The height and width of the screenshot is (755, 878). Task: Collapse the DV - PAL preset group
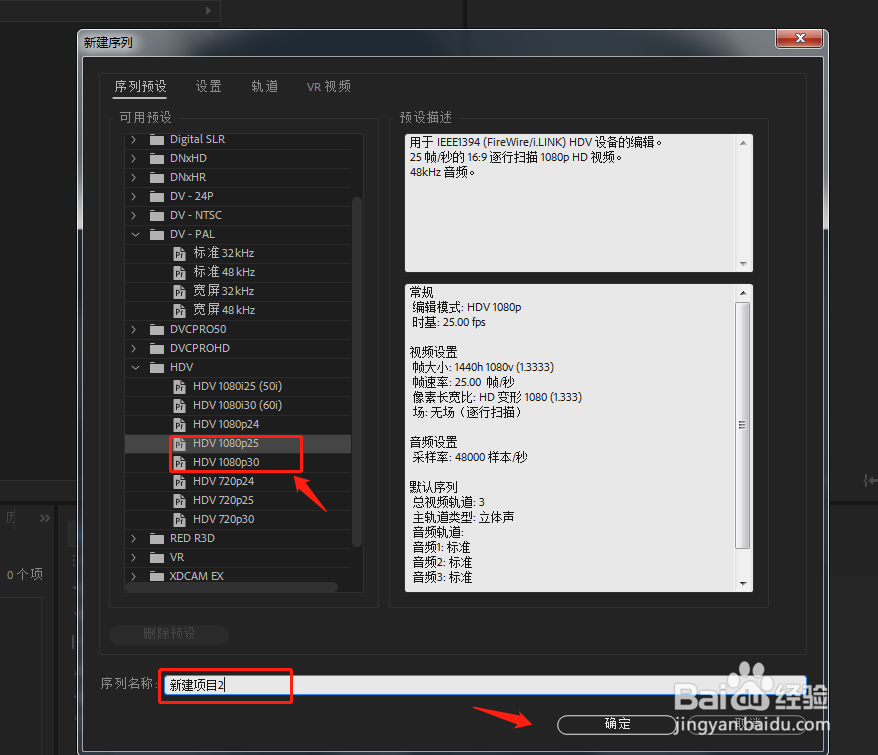(x=134, y=234)
